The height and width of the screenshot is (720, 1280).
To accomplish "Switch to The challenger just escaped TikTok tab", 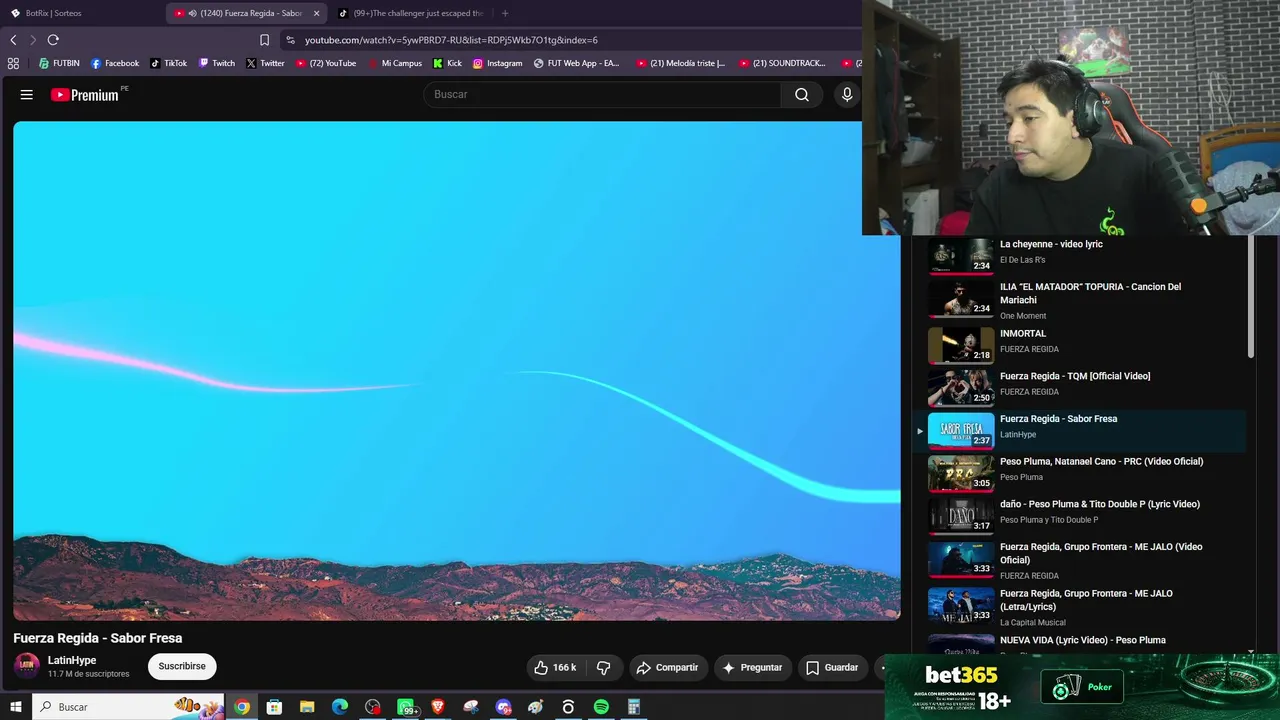I will click(x=412, y=13).
